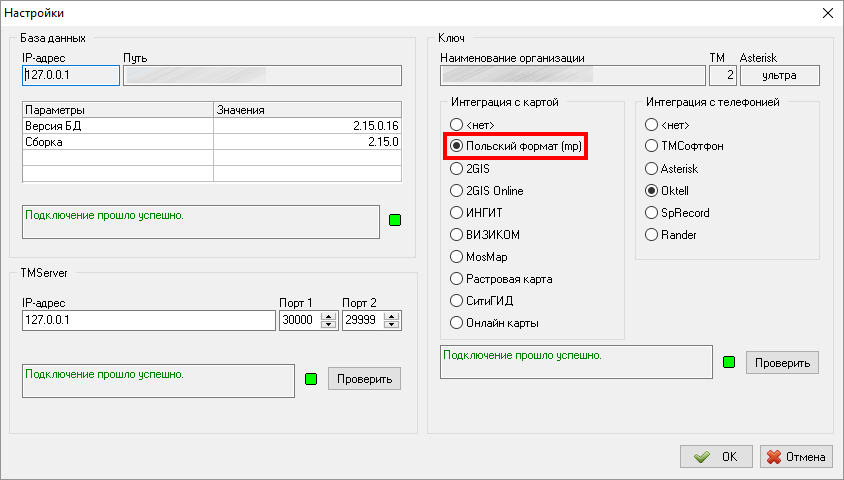The height and width of the screenshot is (480, 844).
Task: Enable the ИНГИТ map integration option
Action: 457,213
